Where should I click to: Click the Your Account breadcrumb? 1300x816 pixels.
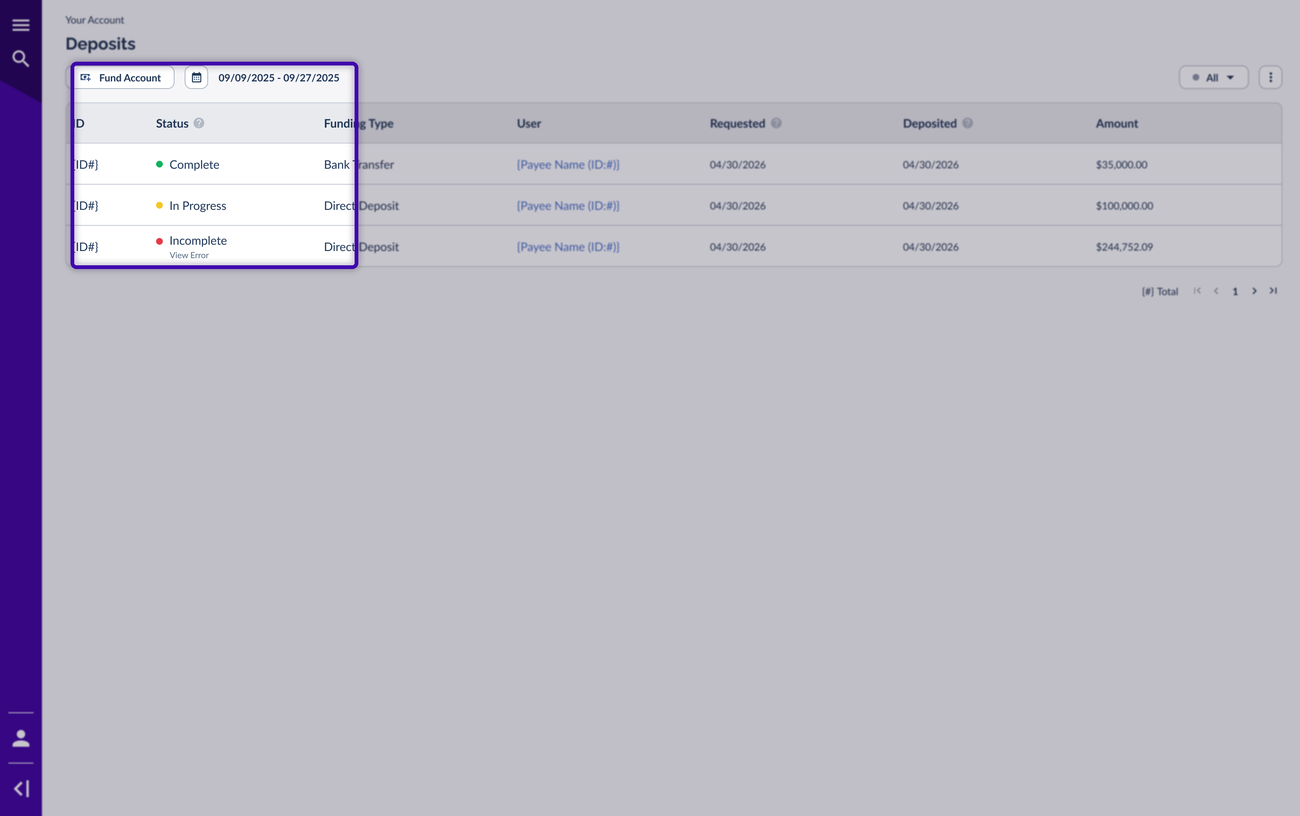pos(95,20)
